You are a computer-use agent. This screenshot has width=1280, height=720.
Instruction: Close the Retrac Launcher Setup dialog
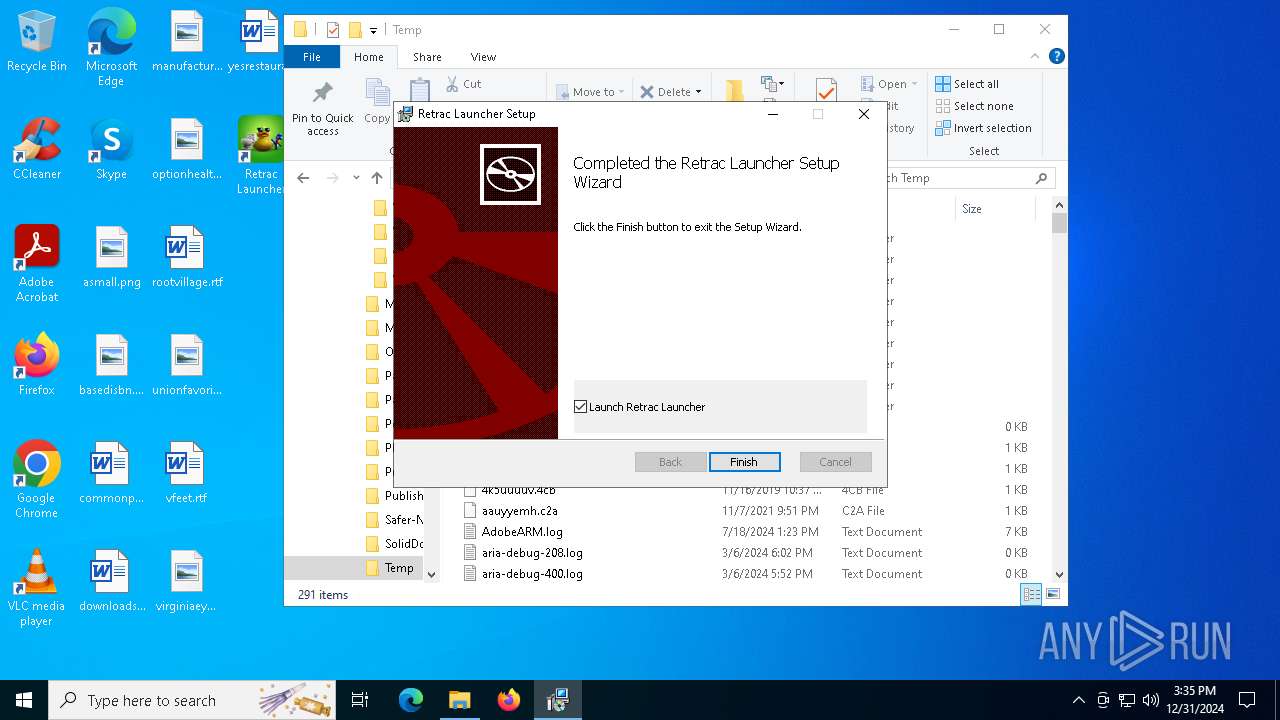tap(864, 114)
